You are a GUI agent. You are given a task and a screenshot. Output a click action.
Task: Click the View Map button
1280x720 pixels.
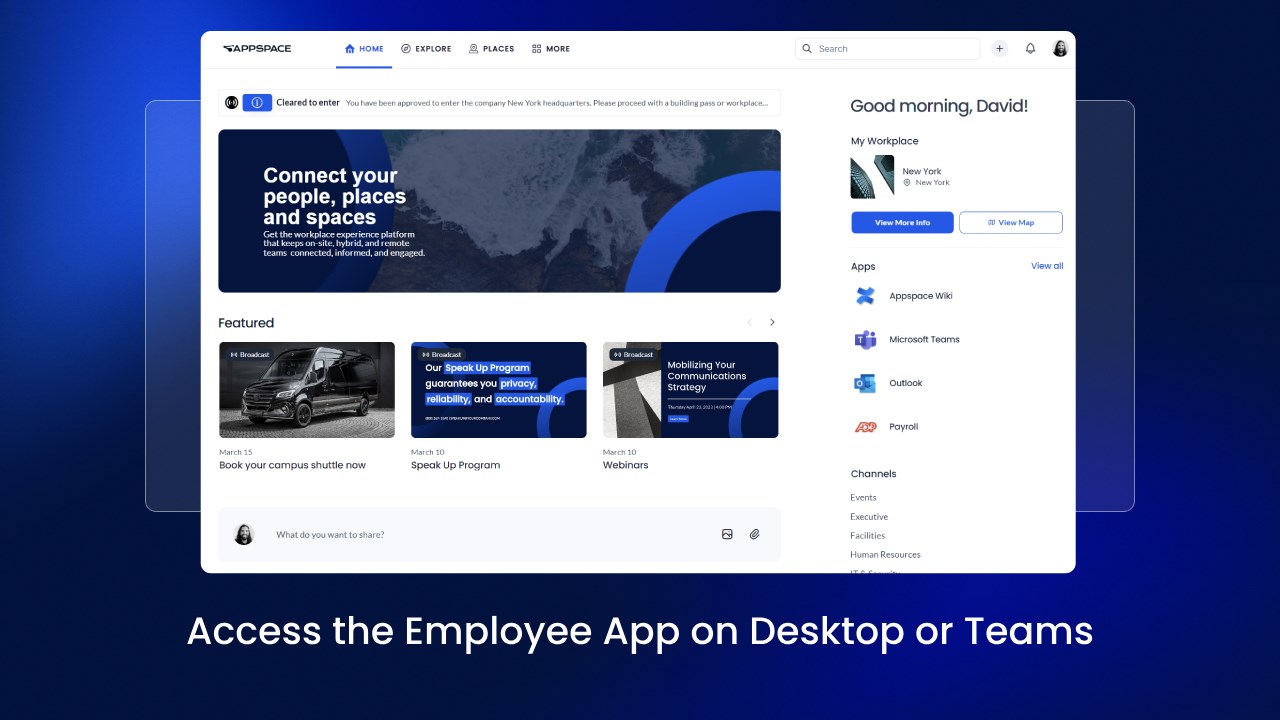(1011, 222)
